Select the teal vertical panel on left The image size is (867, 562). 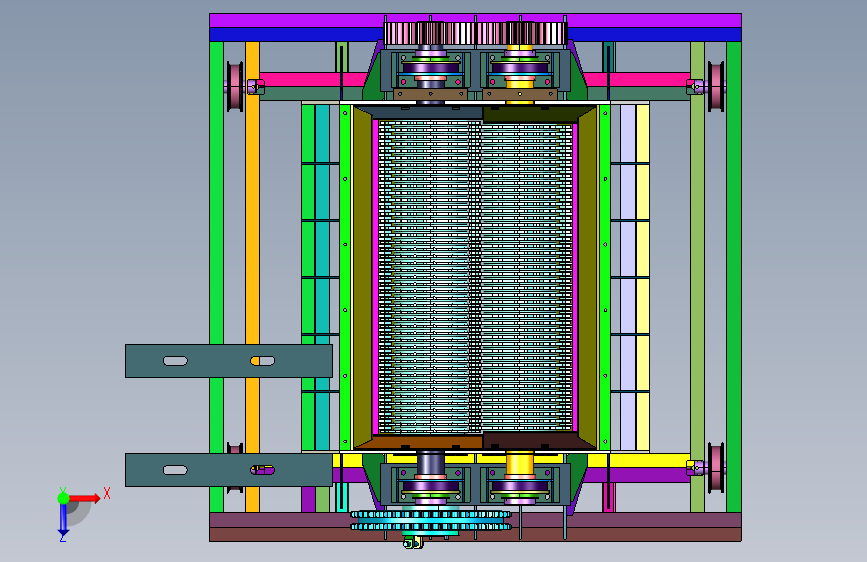point(322,277)
